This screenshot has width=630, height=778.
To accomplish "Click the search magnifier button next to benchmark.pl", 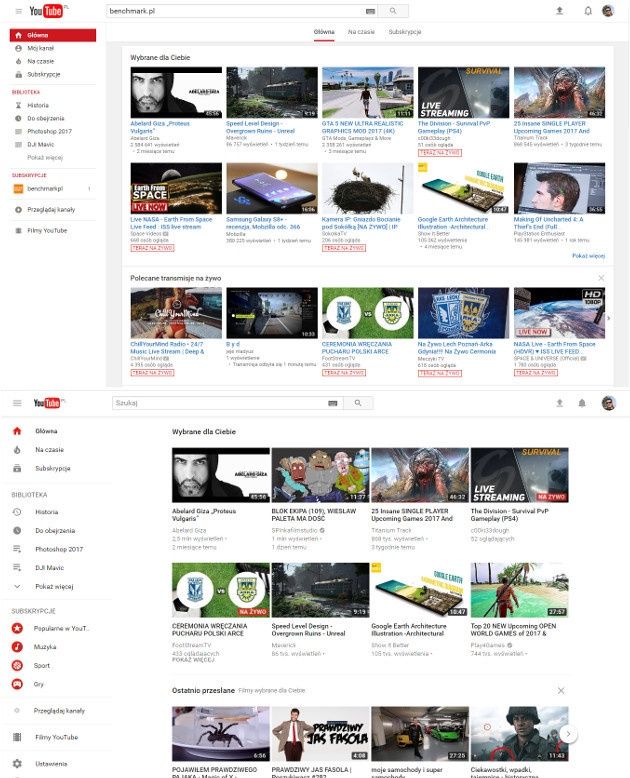I will 393,10.
